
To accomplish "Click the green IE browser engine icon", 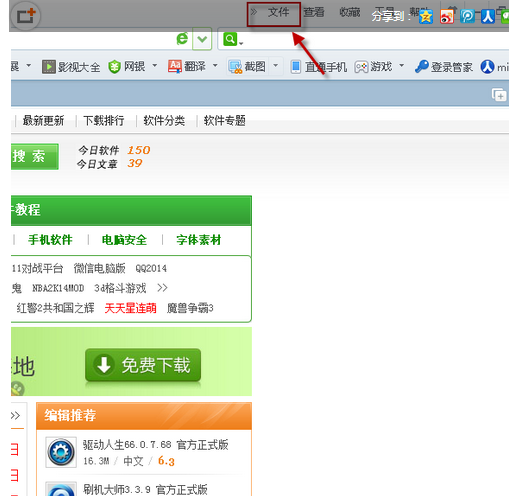I will click(182, 39).
